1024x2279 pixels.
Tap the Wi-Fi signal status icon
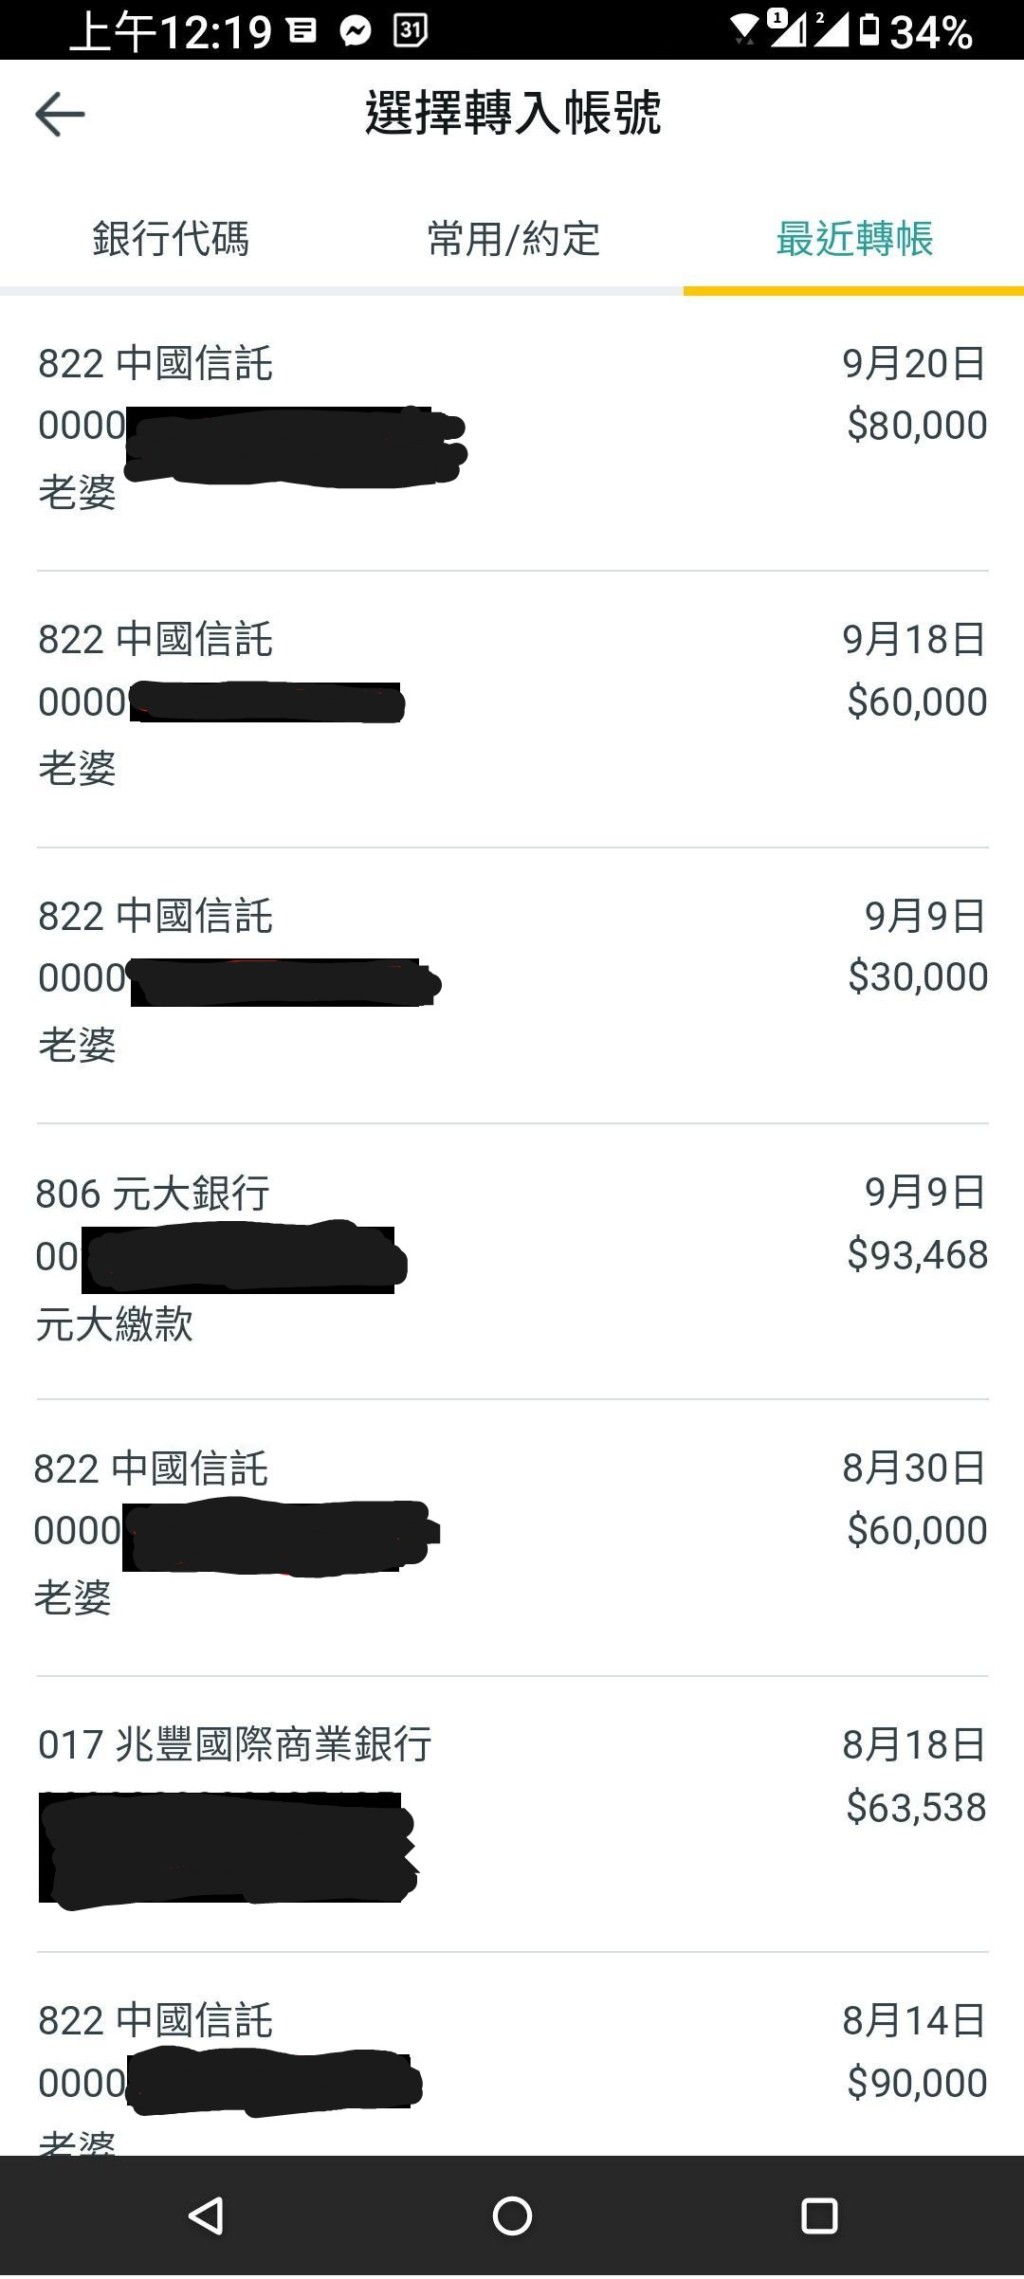744,30
